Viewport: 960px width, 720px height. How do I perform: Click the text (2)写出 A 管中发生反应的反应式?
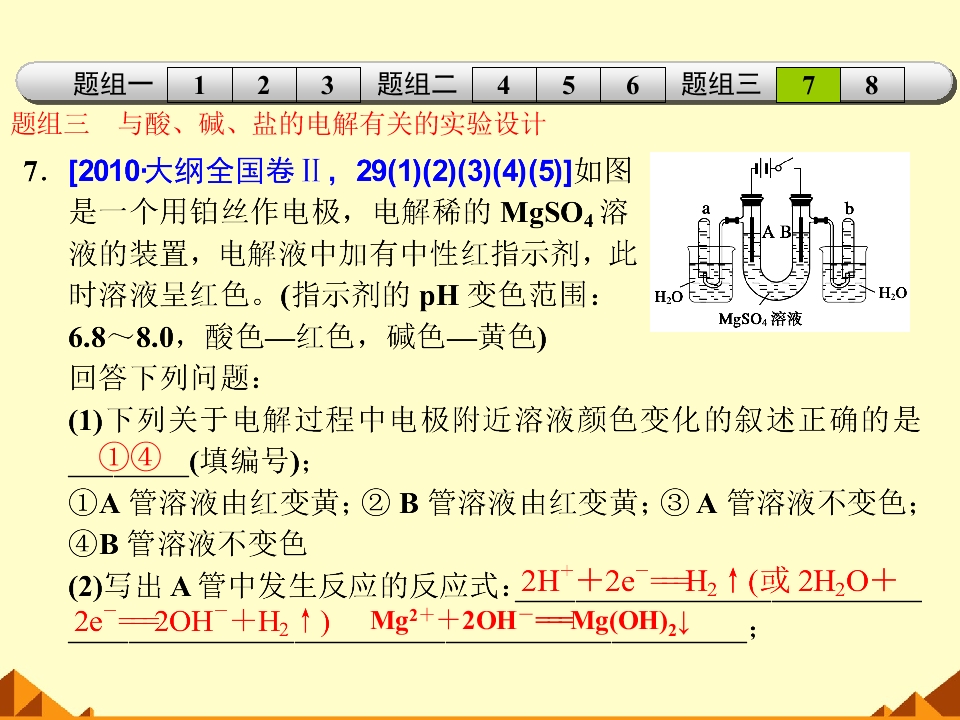(x=289, y=587)
